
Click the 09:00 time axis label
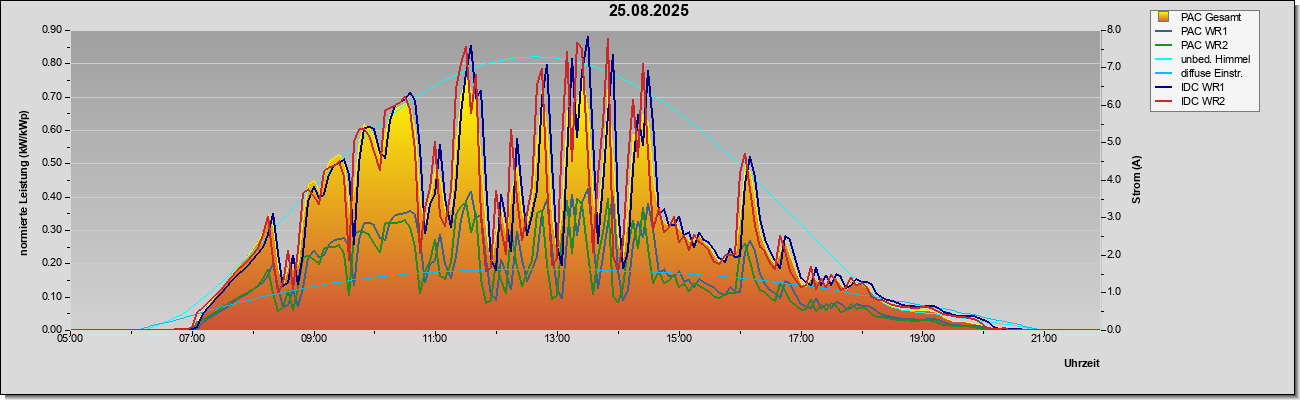tap(313, 338)
